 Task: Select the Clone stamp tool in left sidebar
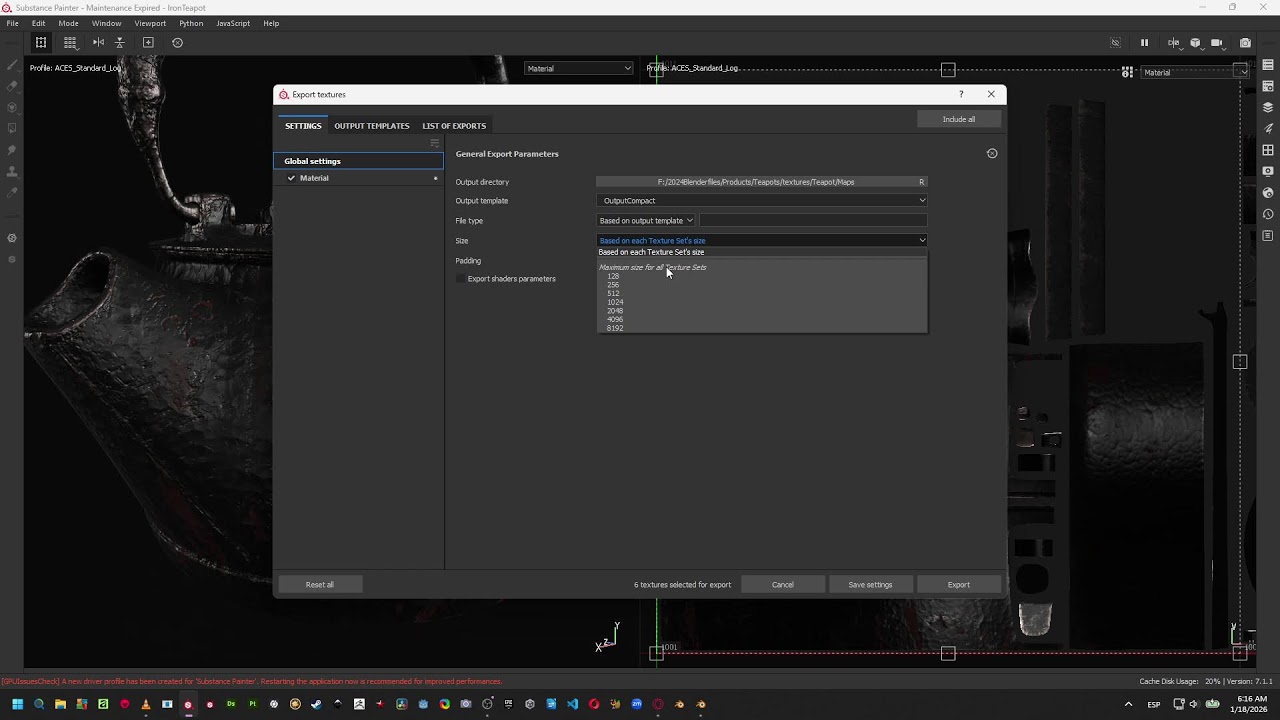click(12, 171)
